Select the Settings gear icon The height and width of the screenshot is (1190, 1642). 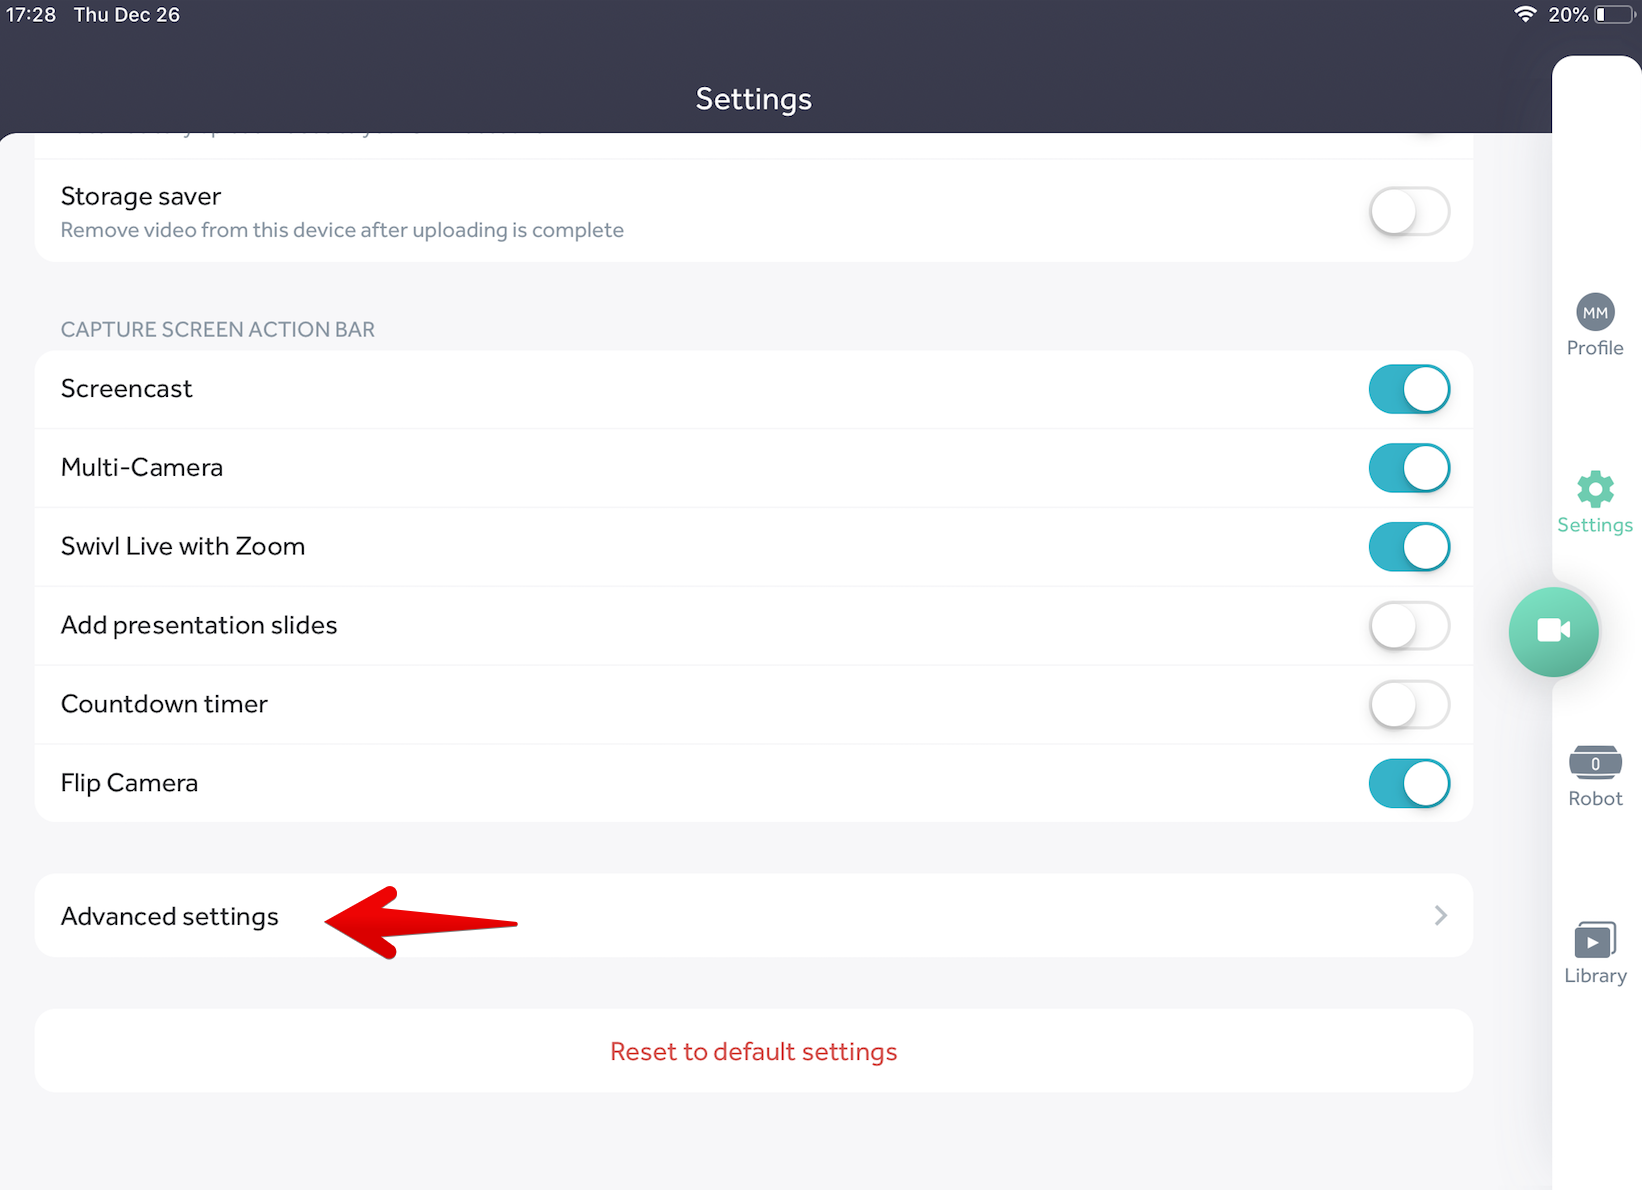tap(1595, 489)
